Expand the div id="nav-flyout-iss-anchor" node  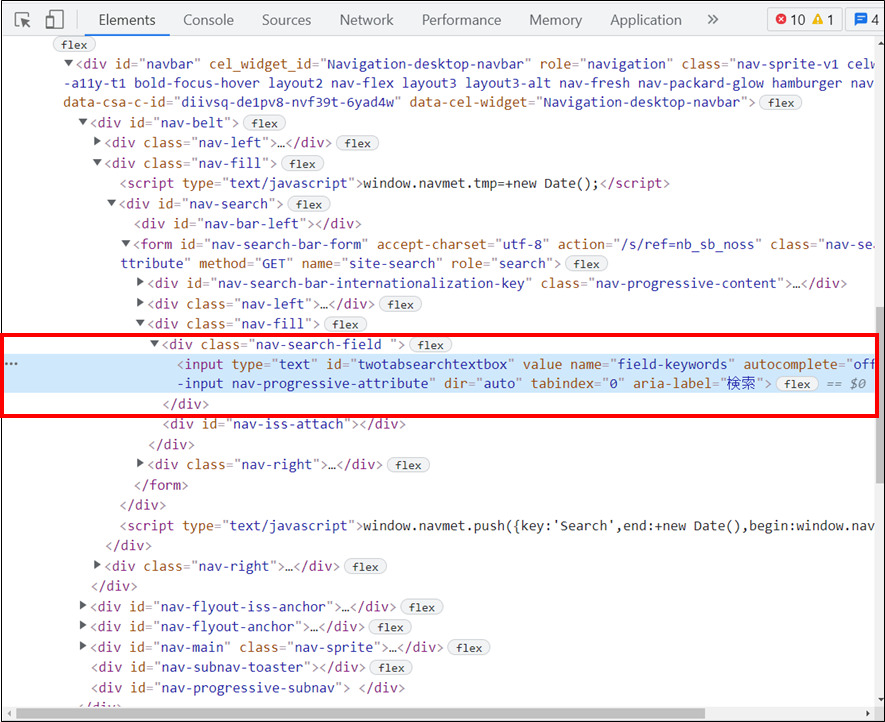[83, 606]
